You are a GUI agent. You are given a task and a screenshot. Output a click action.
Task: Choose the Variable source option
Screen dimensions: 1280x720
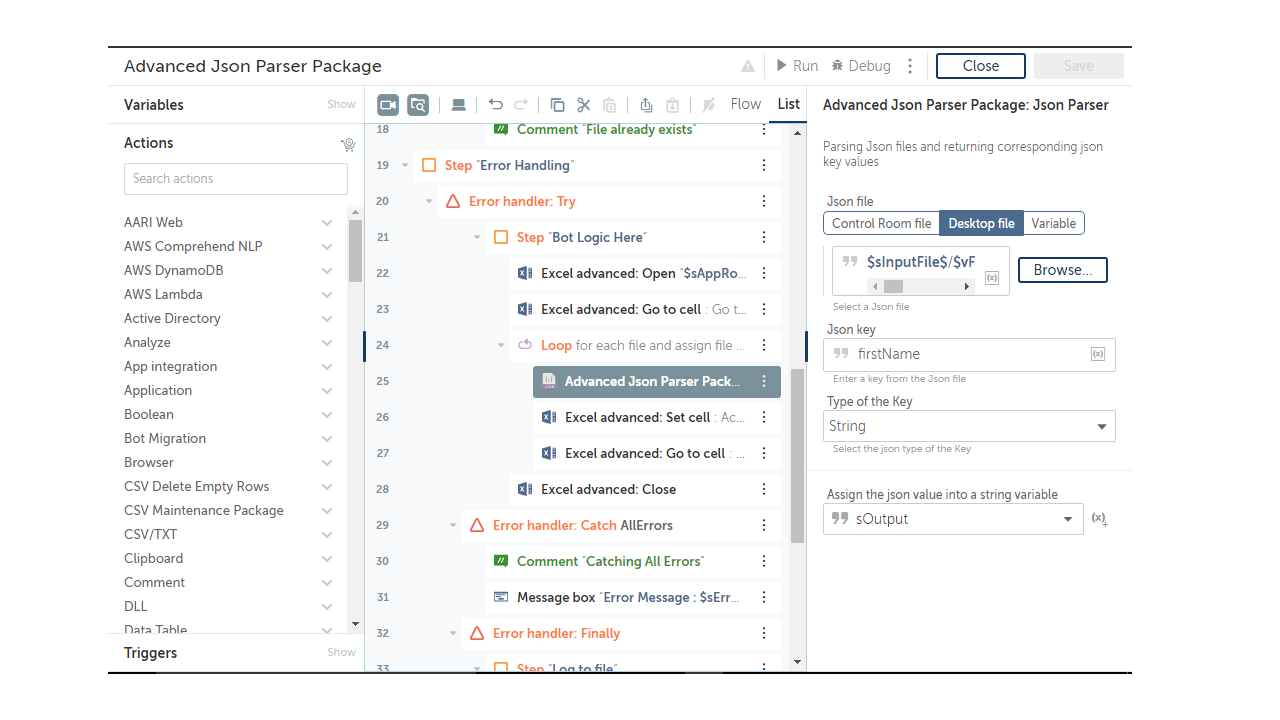point(1053,223)
